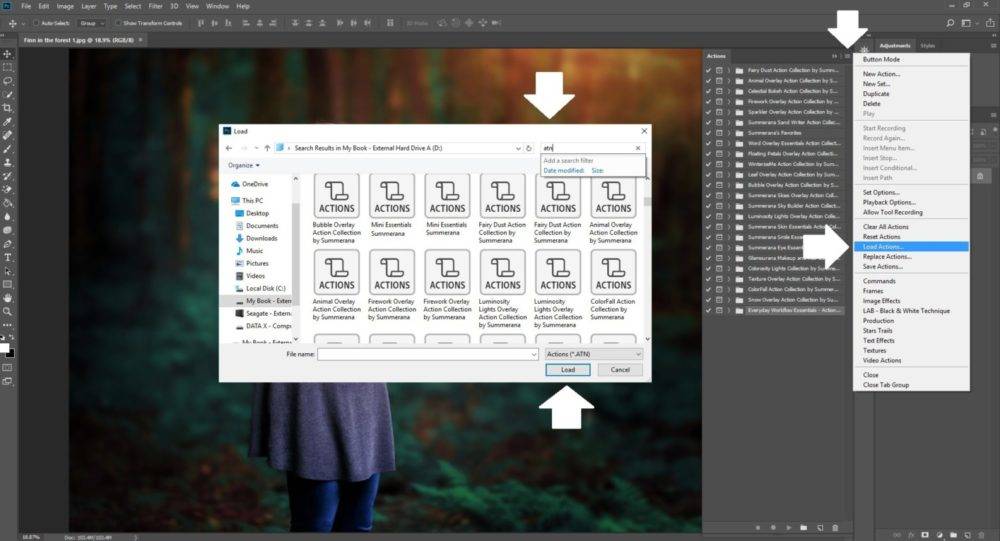Screen dimensions: 1000x541
Task: Toggle checkmark for Everyday Workflow Essentials set
Action: pos(709,310)
